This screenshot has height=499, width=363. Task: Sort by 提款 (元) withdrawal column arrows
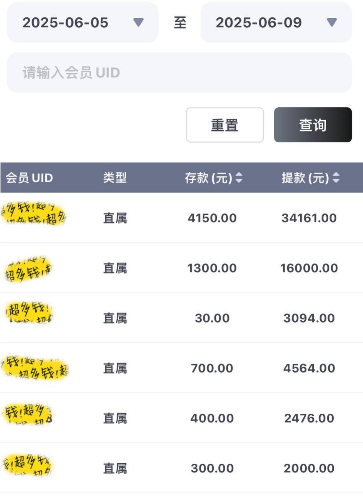(336, 178)
